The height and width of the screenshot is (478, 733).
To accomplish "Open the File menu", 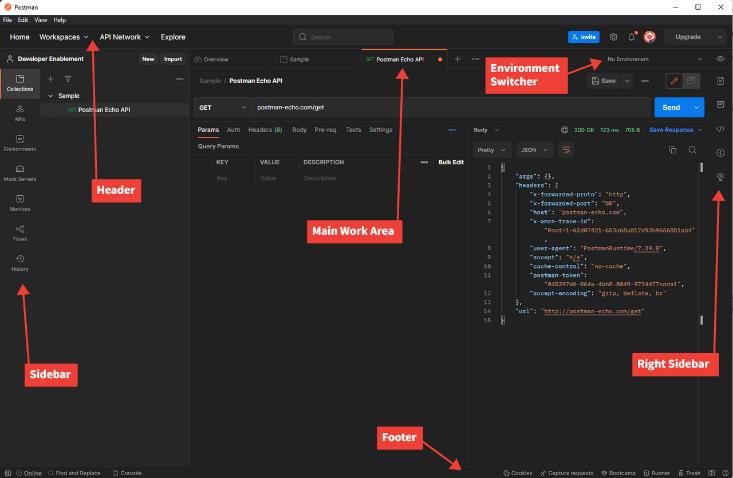I will coord(7,20).
